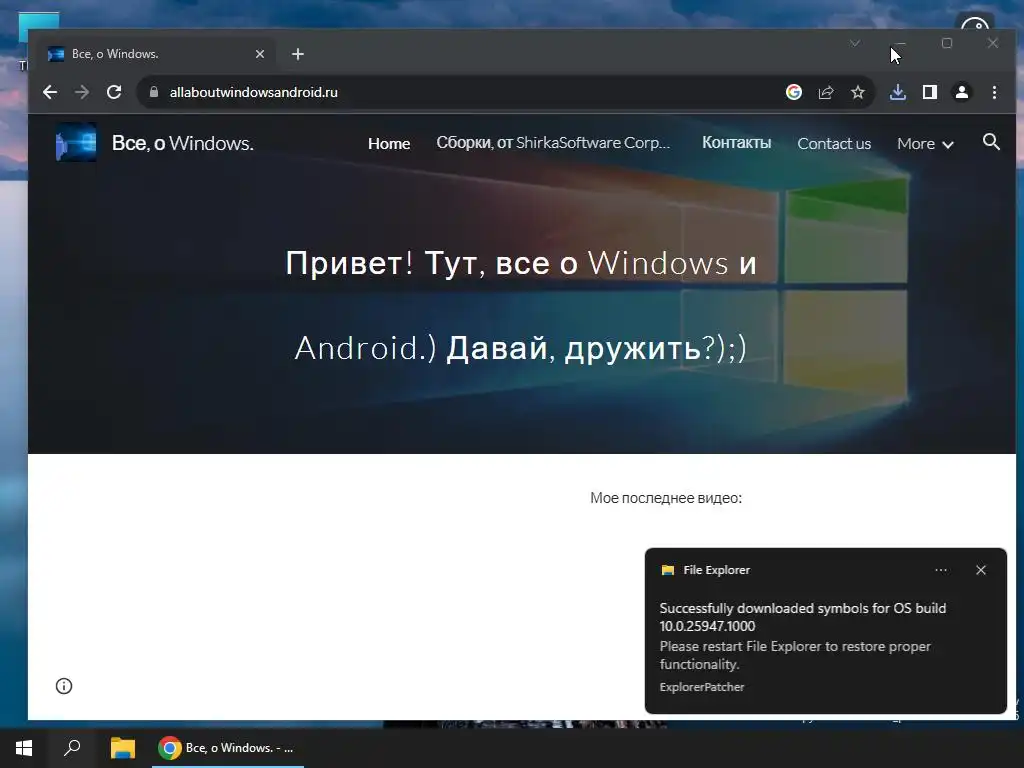1024x768 pixels.
Task: Open the tab search chevron in the title bar
Action: click(x=855, y=43)
